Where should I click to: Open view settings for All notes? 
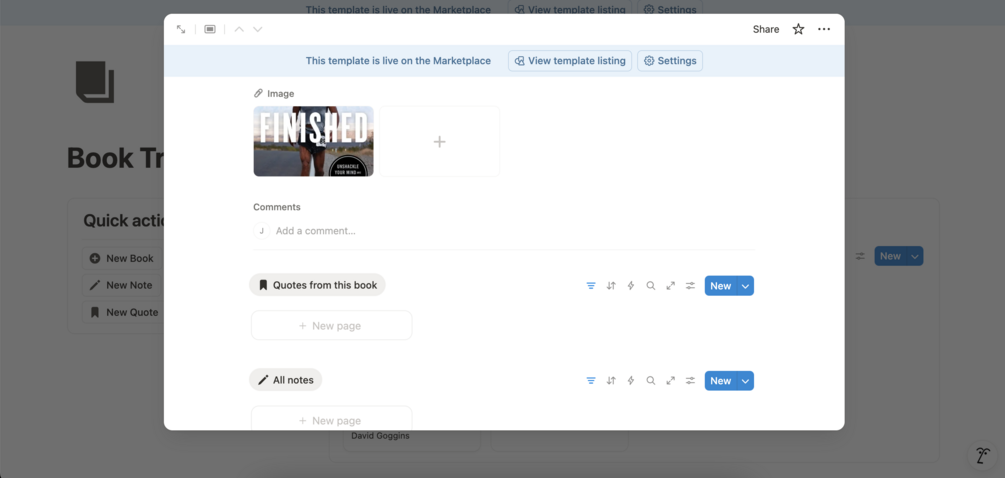690,381
